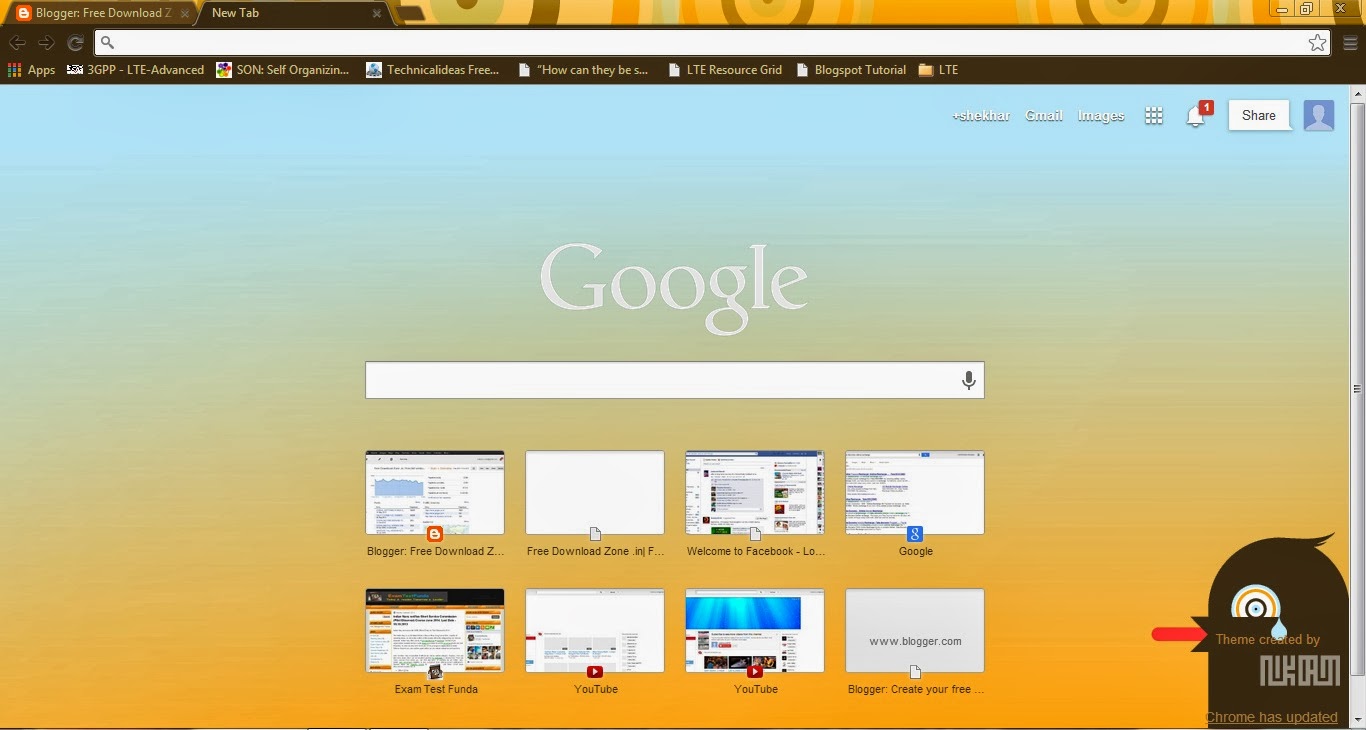The image size is (1366, 730).
Task: Open the Chrome hamburger menu
Action: (1350, 43)
